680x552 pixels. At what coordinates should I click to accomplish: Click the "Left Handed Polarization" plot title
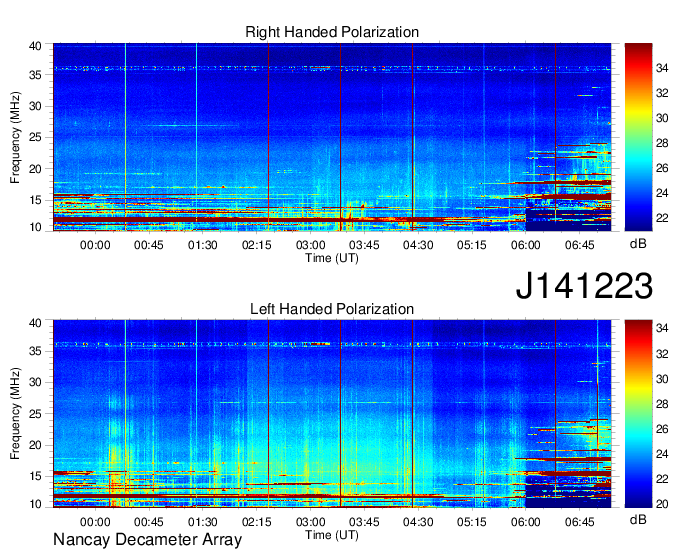[332, 309]
